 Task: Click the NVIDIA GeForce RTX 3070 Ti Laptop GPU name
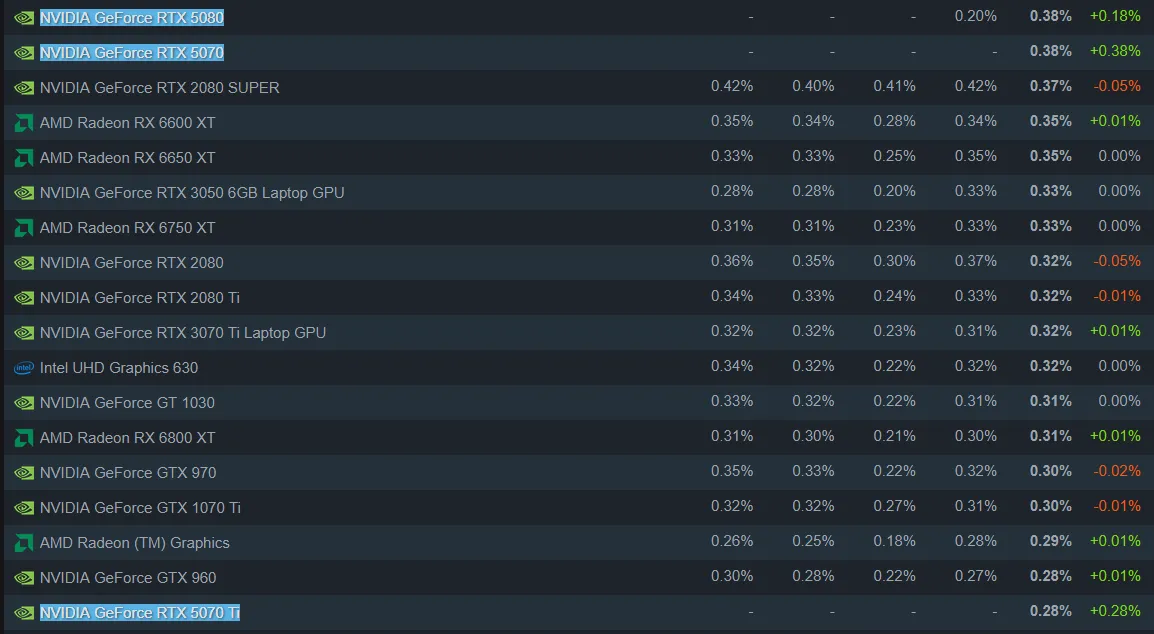tap(182, 332)
